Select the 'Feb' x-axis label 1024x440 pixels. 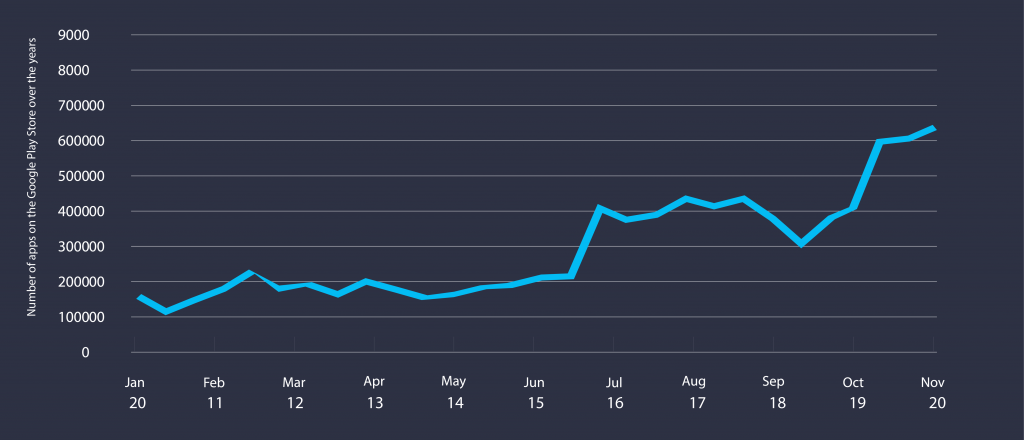(214, 383)
